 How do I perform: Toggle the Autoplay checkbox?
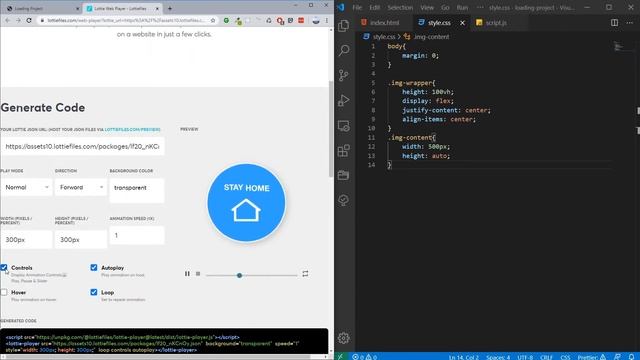coord(94,268)
